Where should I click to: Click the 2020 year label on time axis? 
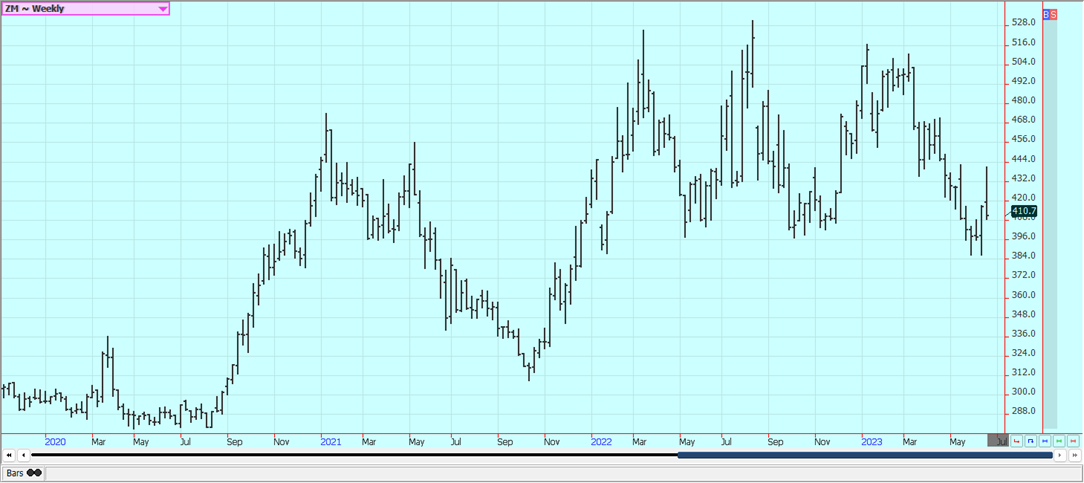point(55,442)
